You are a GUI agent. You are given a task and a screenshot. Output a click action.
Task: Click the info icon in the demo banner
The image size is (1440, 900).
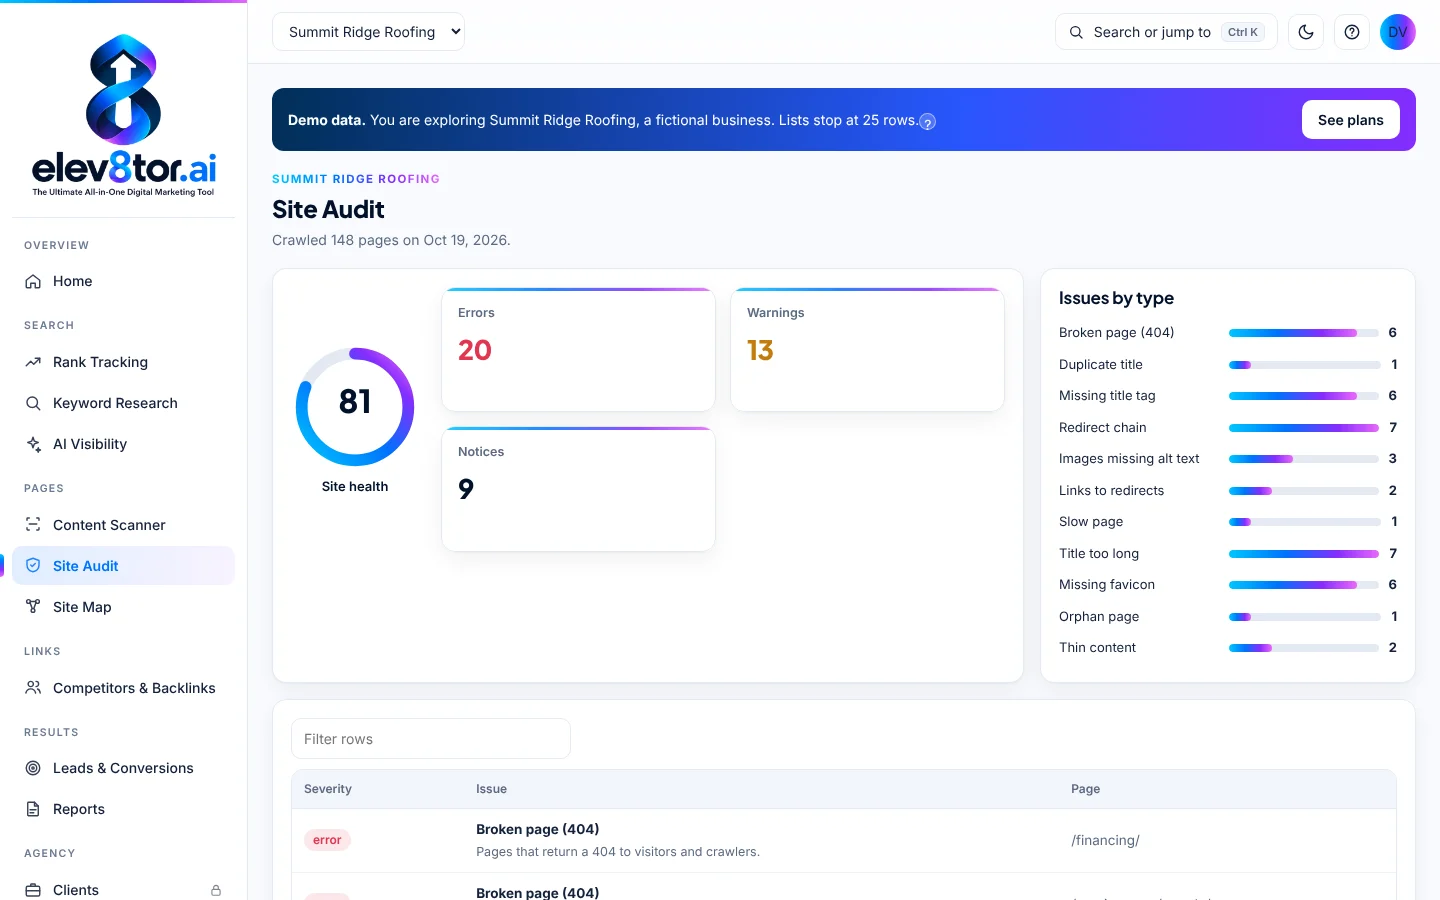tap(928, 122)
